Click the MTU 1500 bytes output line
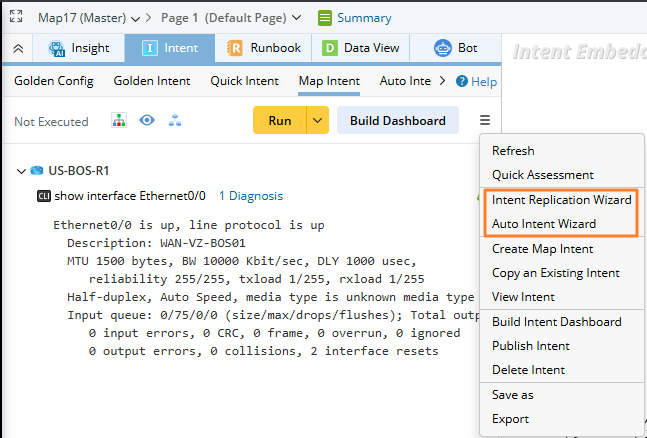The height and width of the screenshot is (438, 647). [x=242, y=261]
